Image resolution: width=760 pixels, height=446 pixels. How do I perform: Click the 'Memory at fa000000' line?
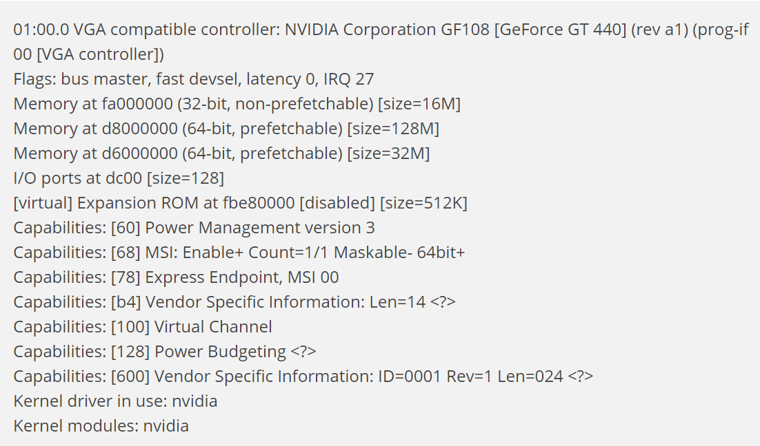[x=237, y=104]
